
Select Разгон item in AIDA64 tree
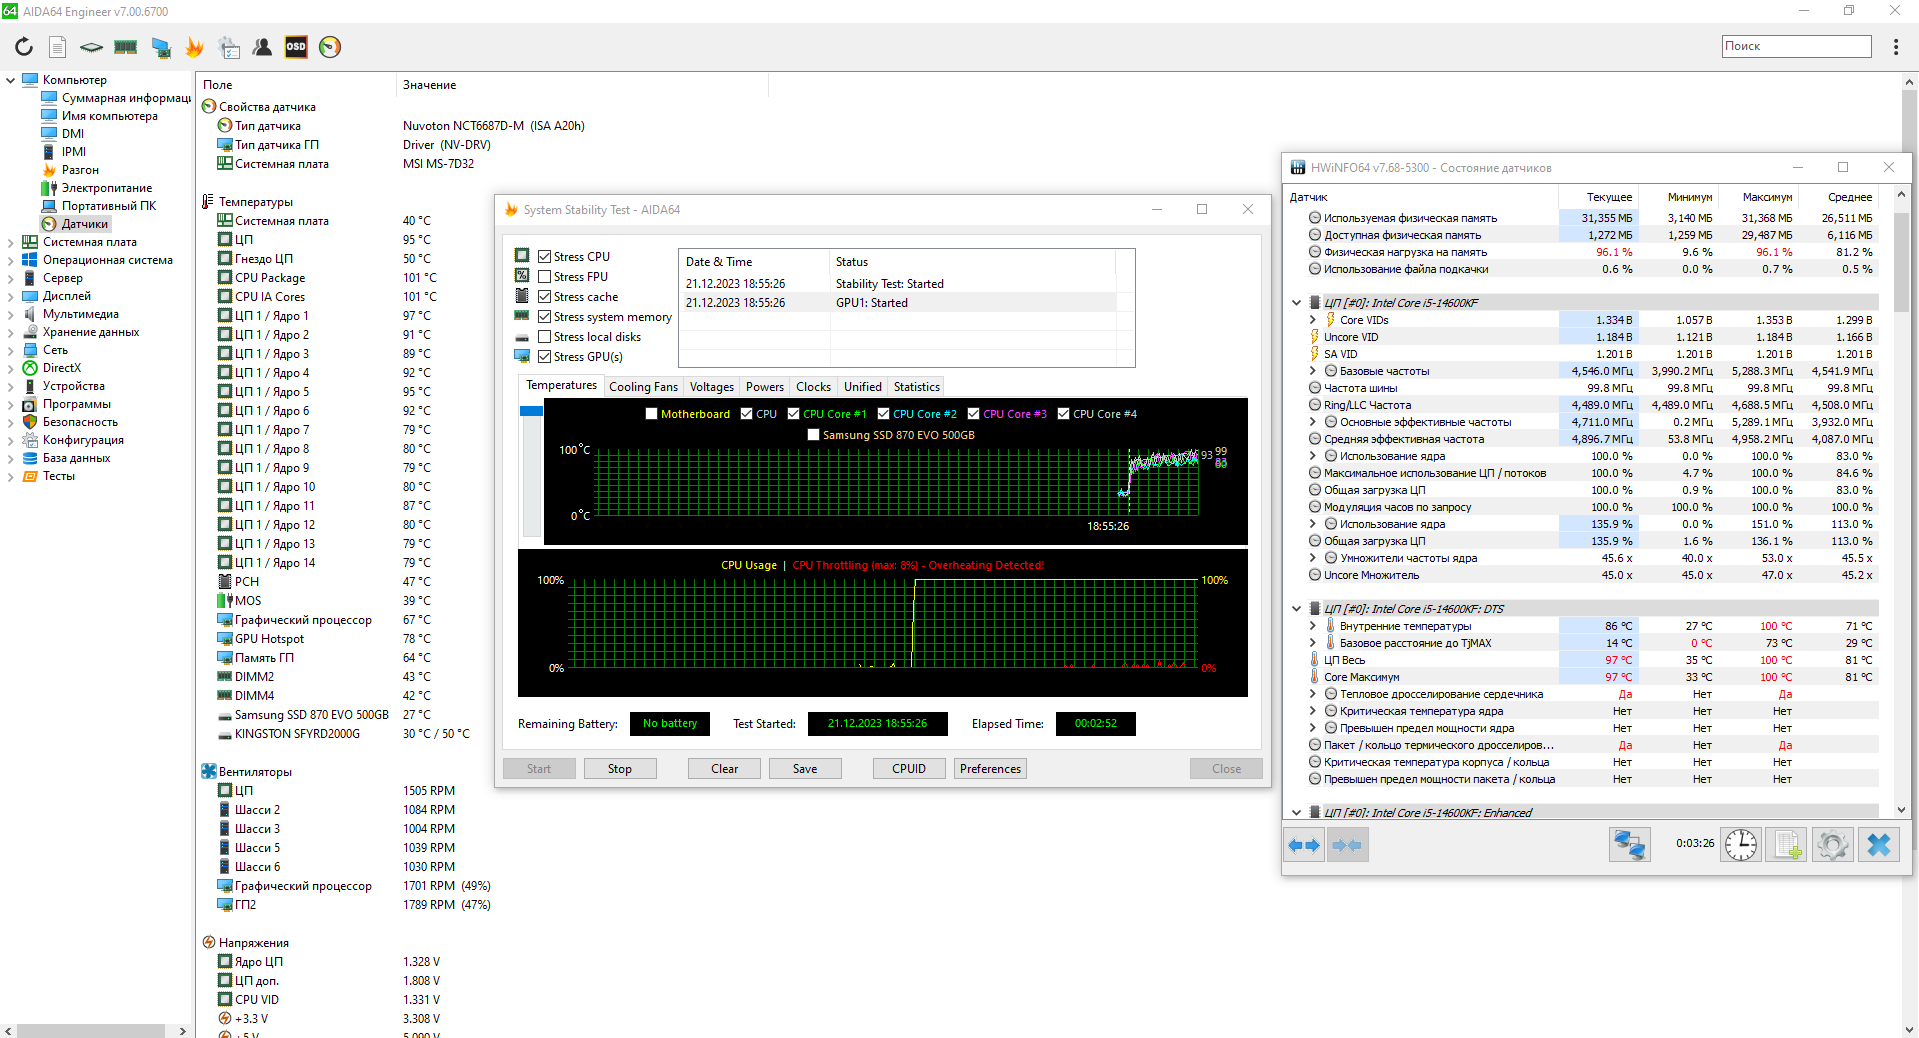click(x=79, y=170)
